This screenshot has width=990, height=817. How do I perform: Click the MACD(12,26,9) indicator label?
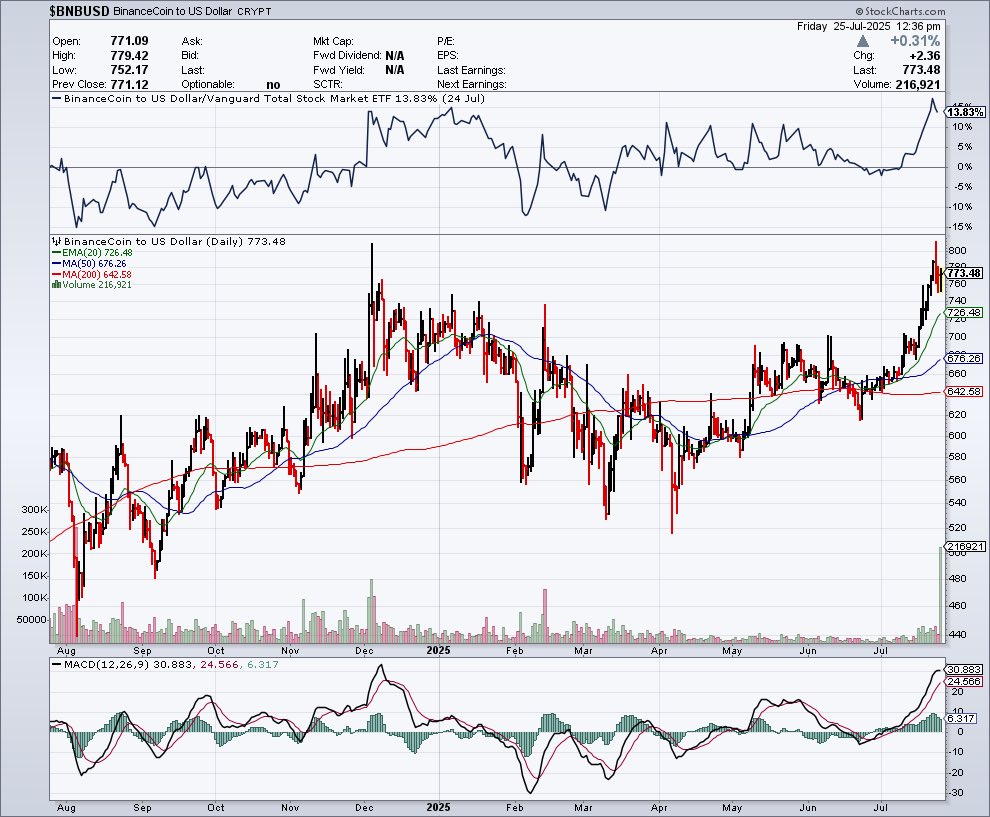107,664
